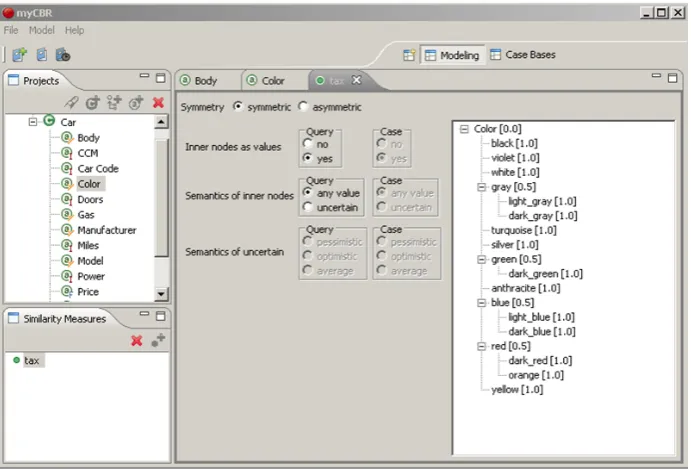
Task: Select the light_blue [1.0] node
Action: (542, 317)
